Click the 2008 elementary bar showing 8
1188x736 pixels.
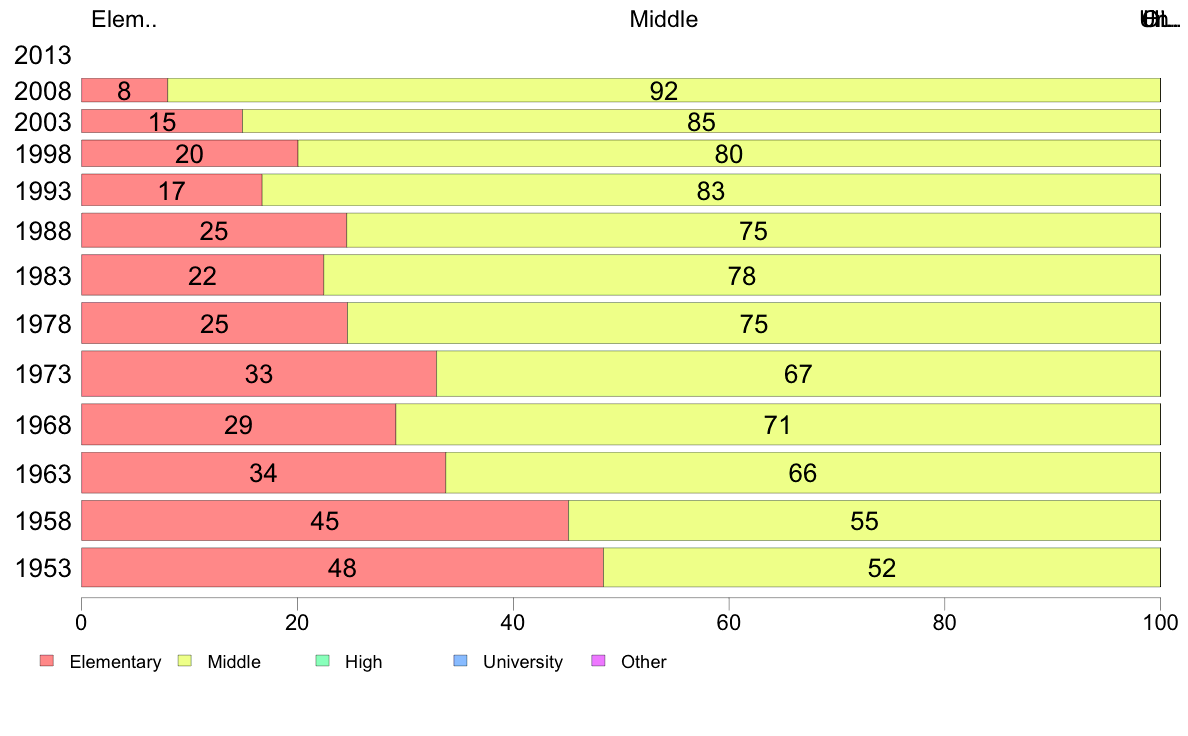coord(124,90)
